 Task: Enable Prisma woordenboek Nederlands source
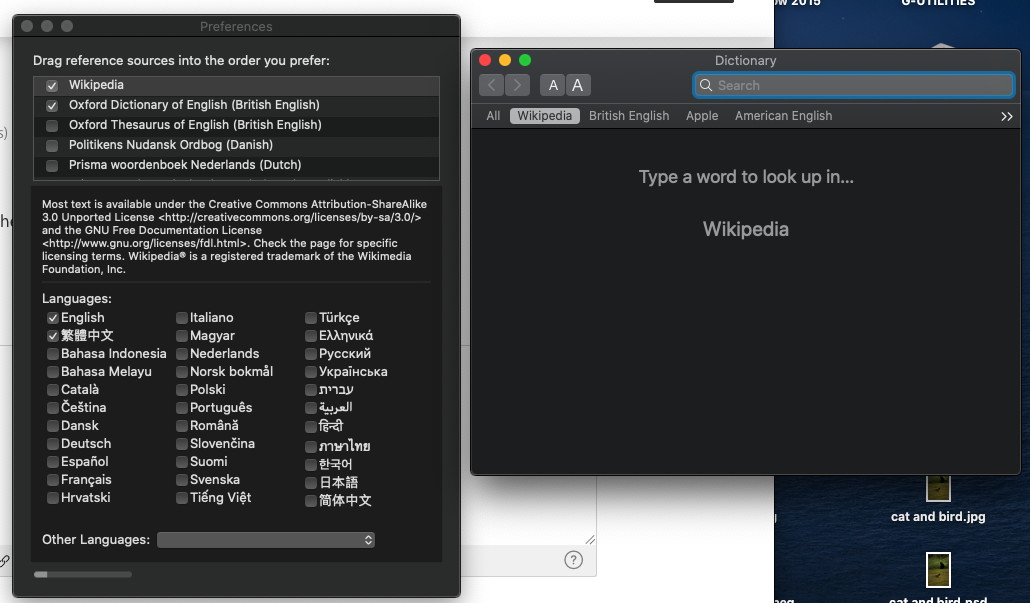(x=52, y=166)
